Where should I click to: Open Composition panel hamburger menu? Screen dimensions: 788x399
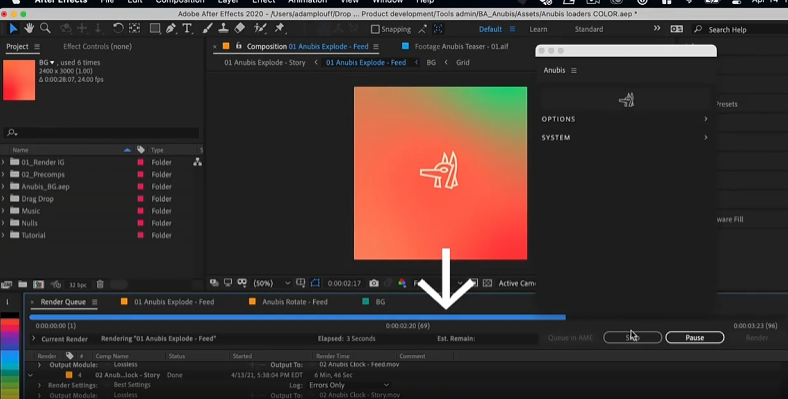coord(376,46)
